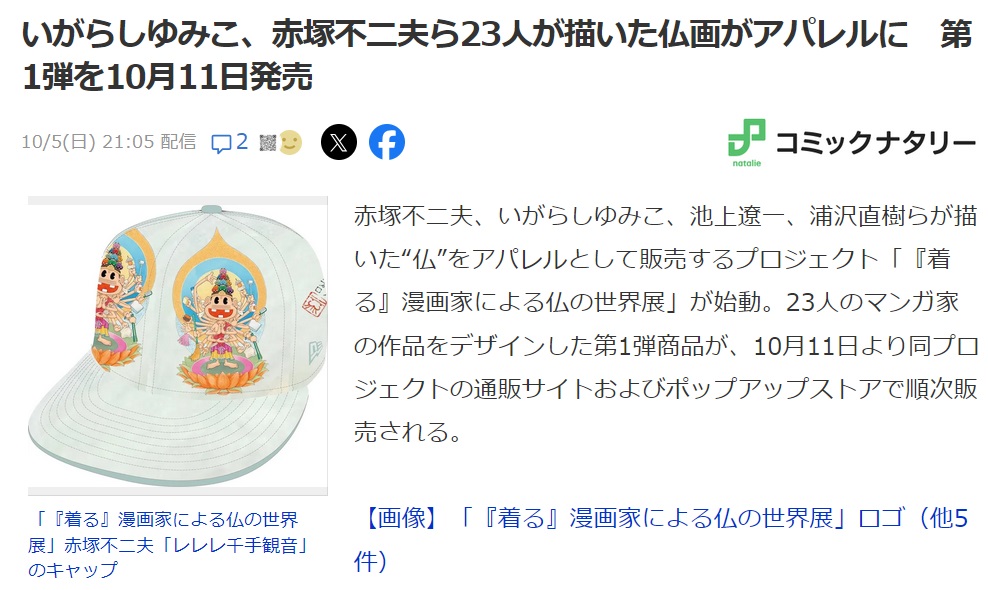Share the article on Facebook
This screenshot has width=988, height=590.
(x=386, y=142)
